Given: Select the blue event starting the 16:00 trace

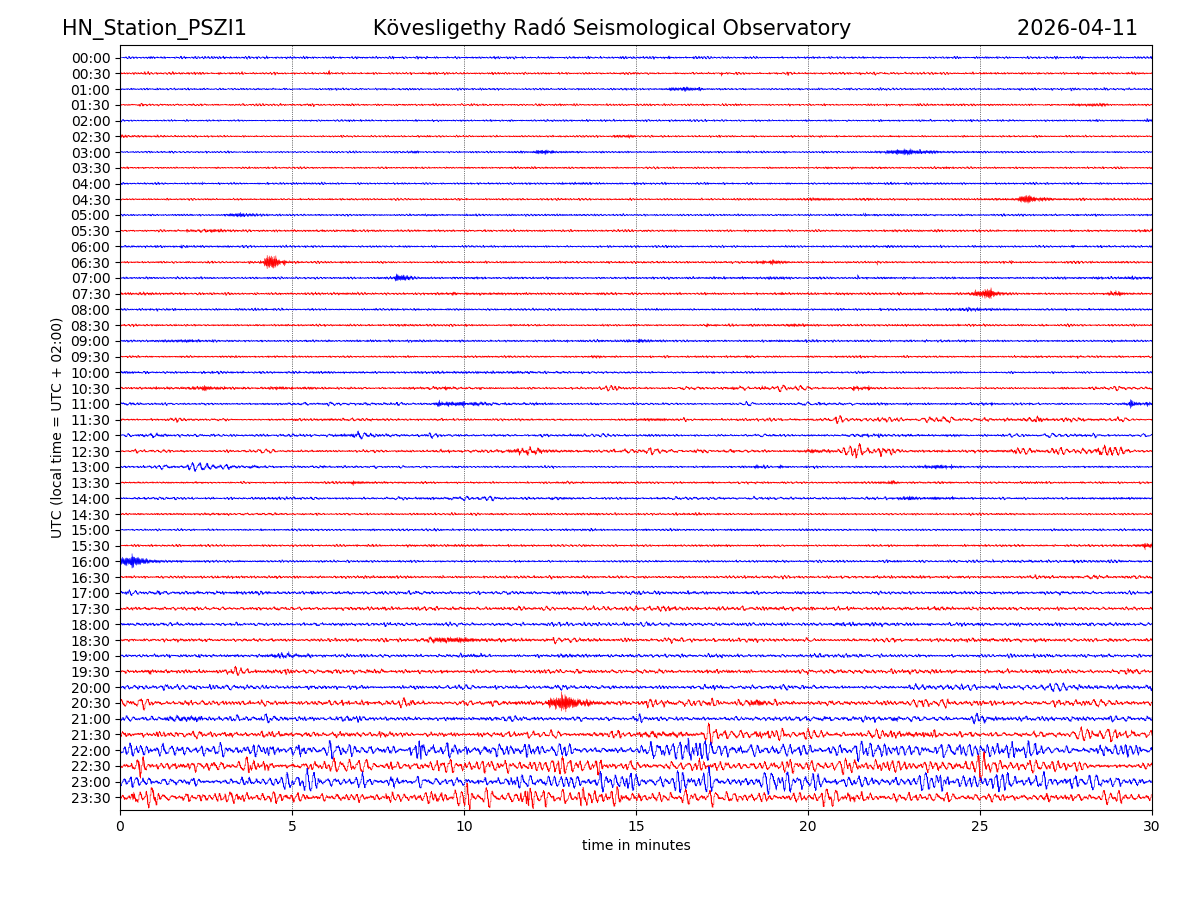Looking at the screenshot, I should click(132, 561).
